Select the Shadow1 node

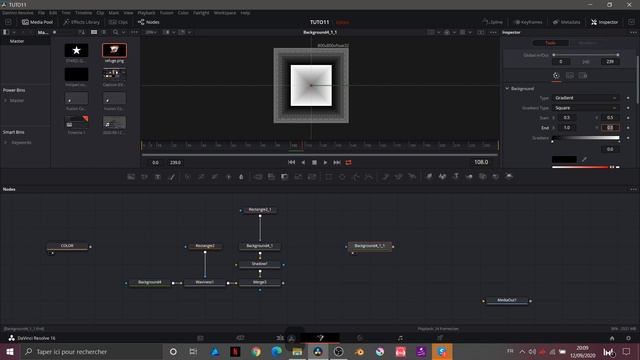coord(260,264)
